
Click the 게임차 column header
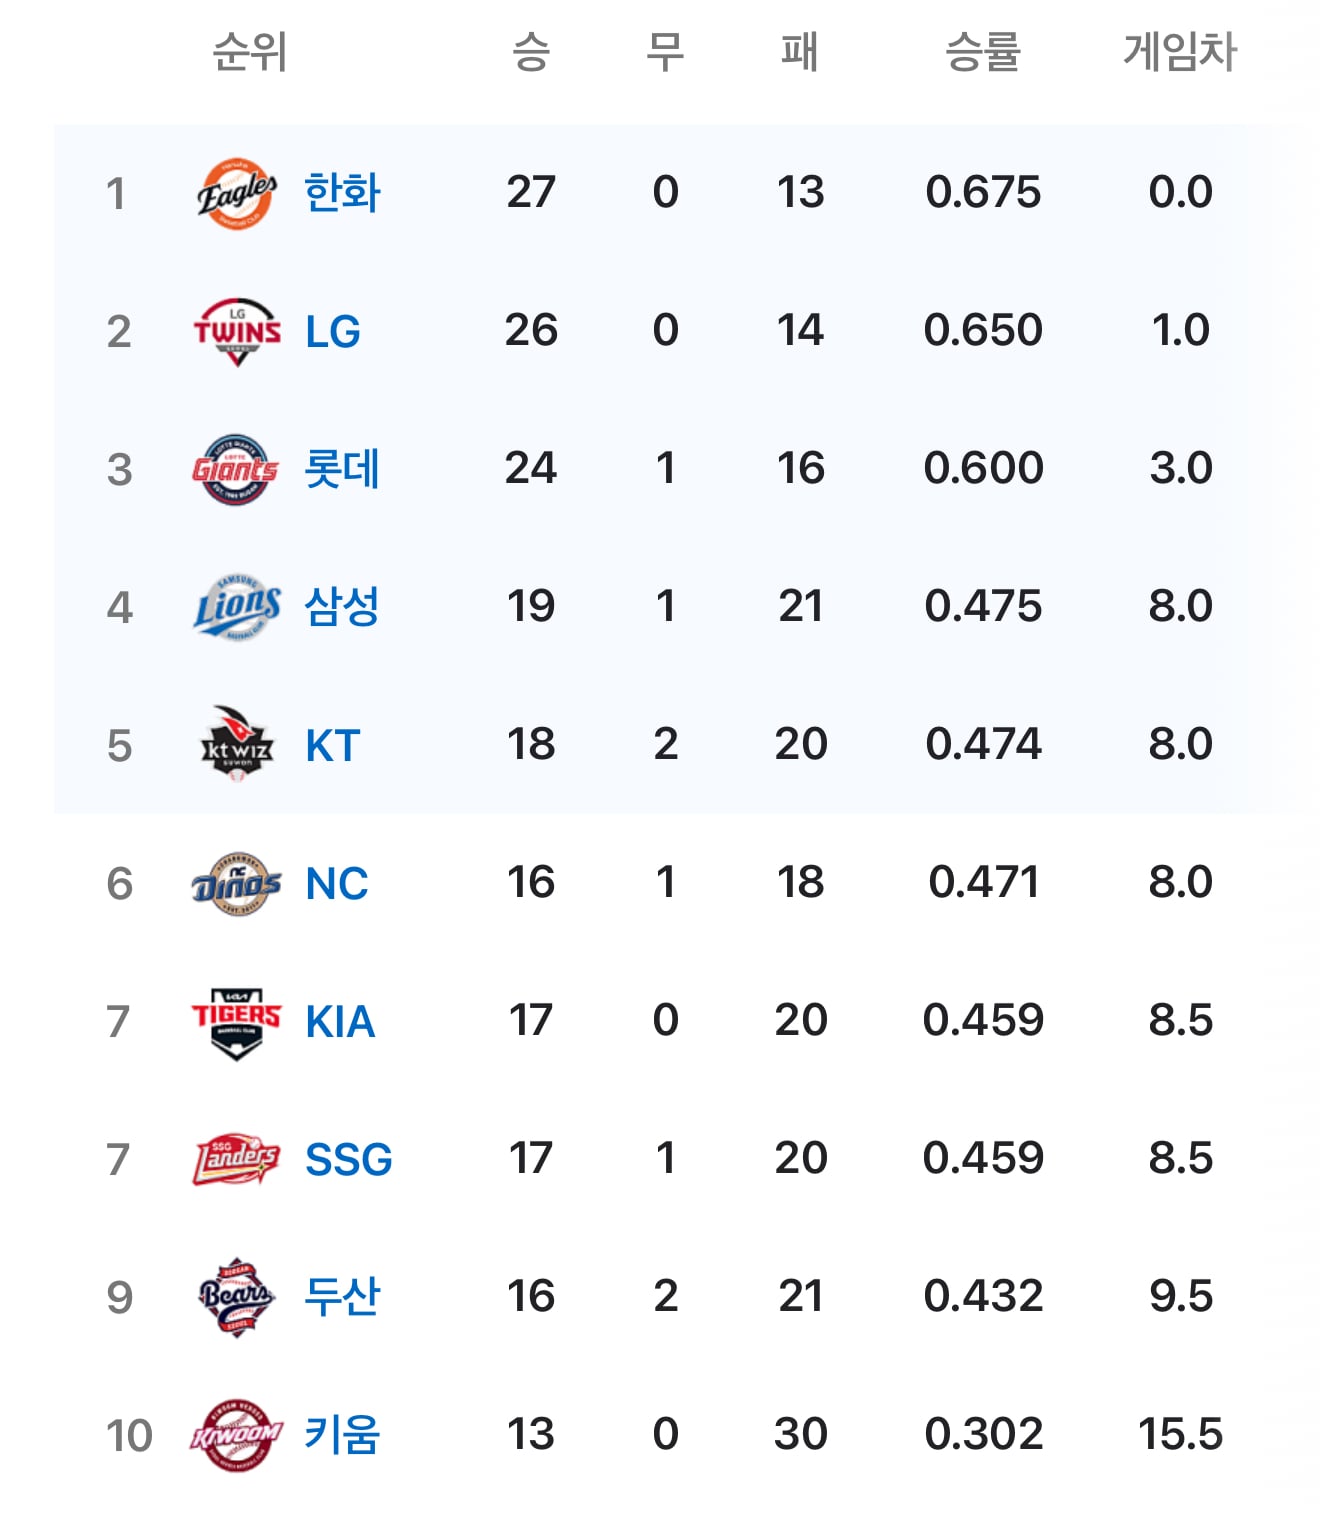(1180, 51)
